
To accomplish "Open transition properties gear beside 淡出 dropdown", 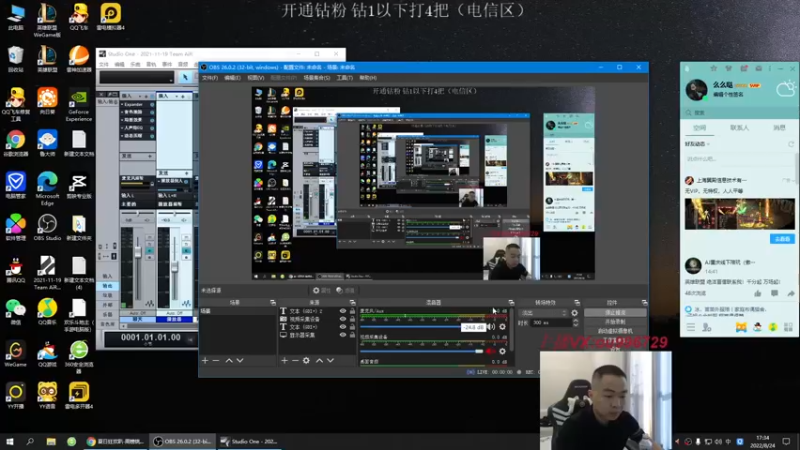I will pyautogui.click(x=574, y=313).
